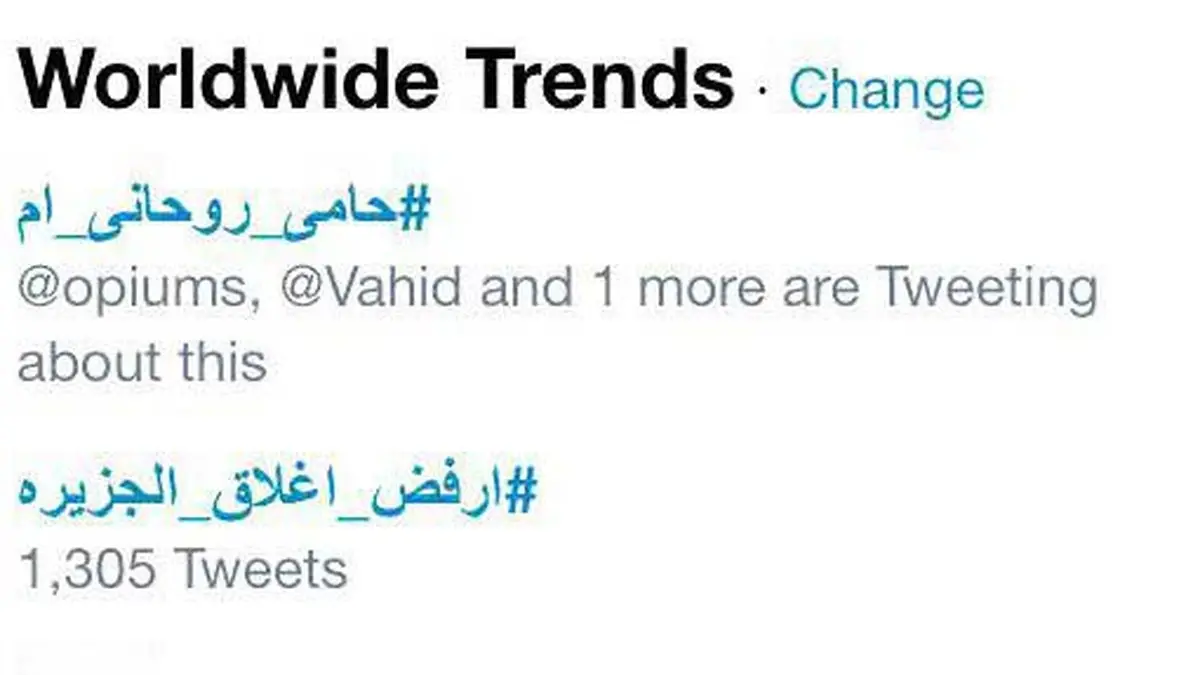The image size is (1200, 675).
Task: Click the "1 more" tweeters text
Action: (x=653, y=290)
